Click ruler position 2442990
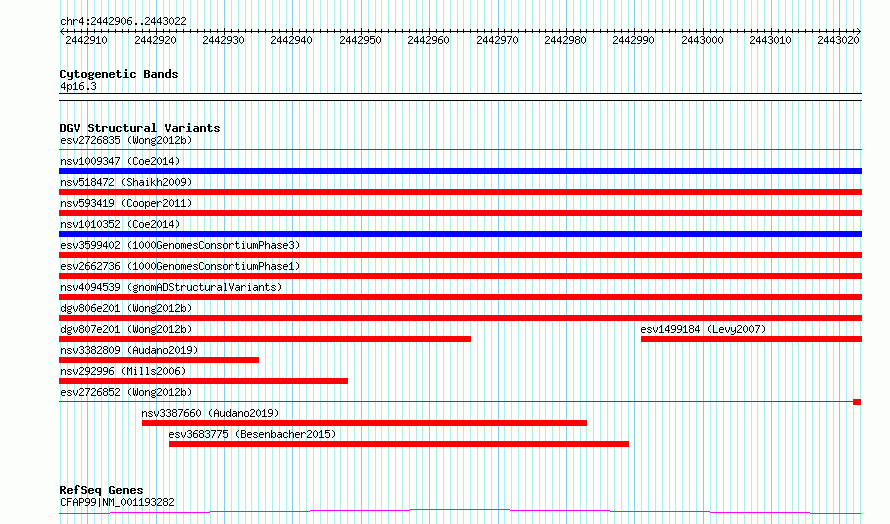The image size is (890, 524). (633, 40)
